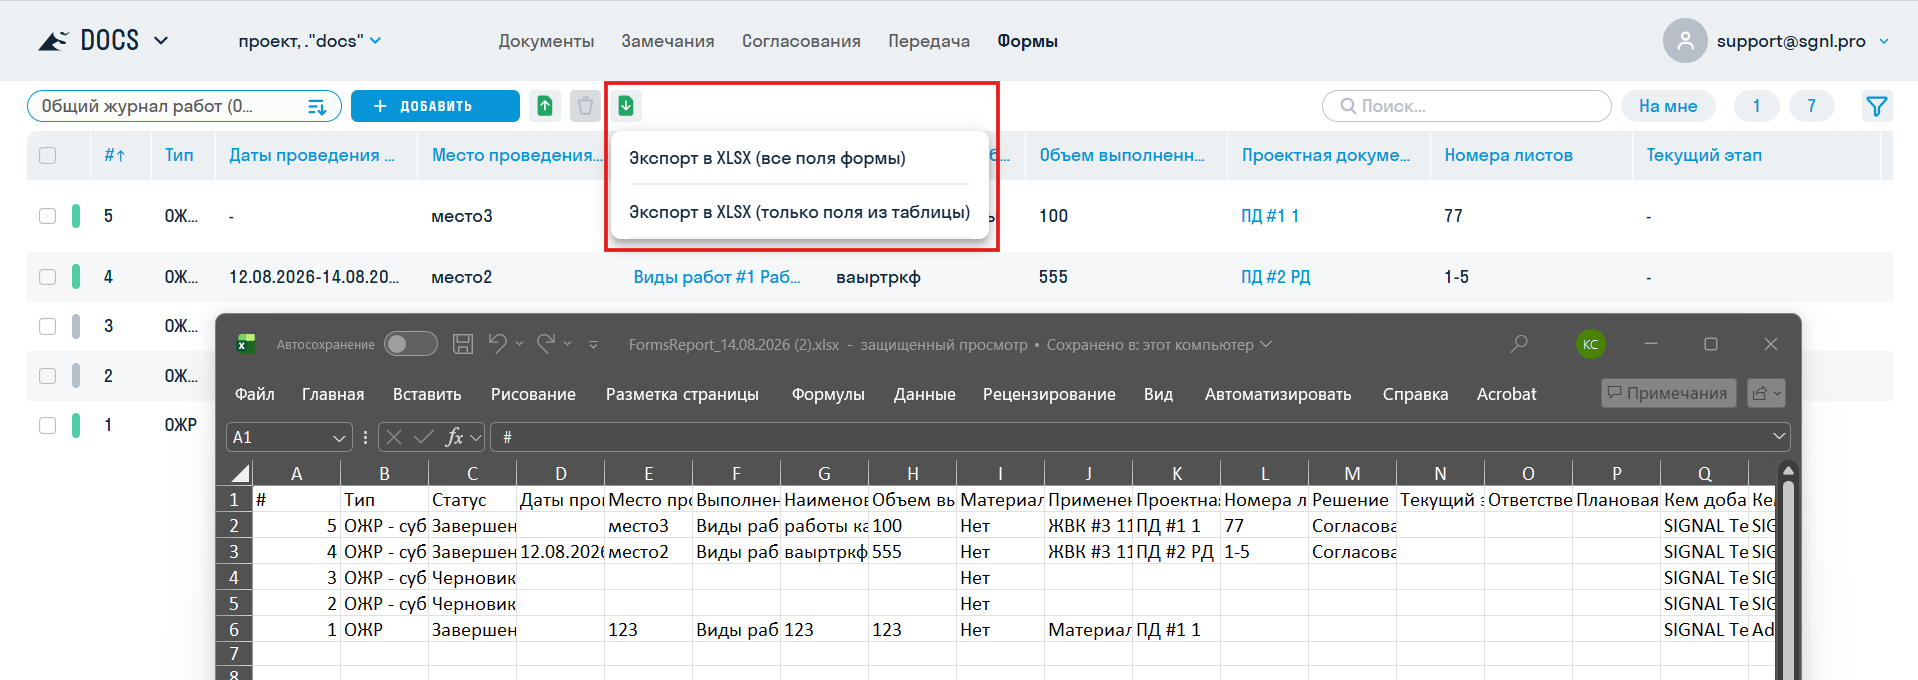Click the trash delete icon

[585, 105]
